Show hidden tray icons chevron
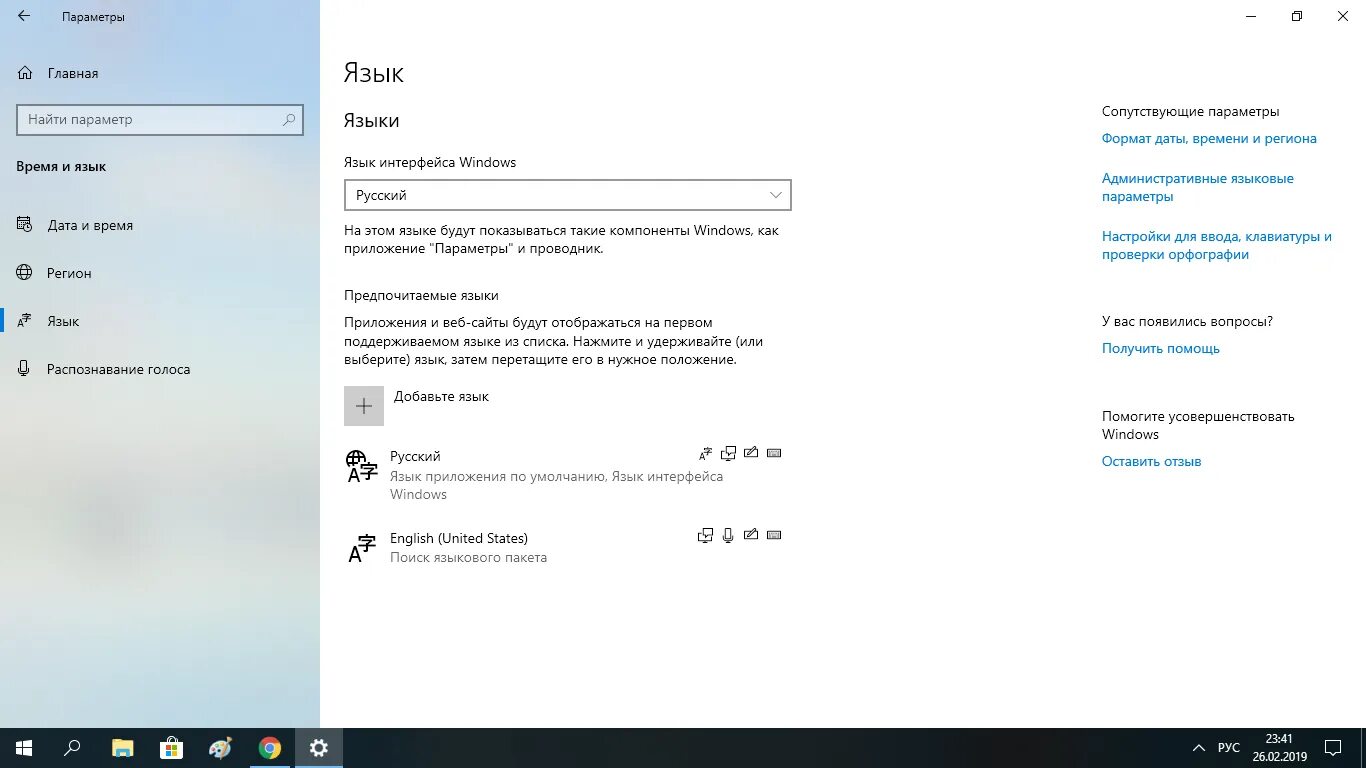 pyautogui.click(x=1198, y=748)
